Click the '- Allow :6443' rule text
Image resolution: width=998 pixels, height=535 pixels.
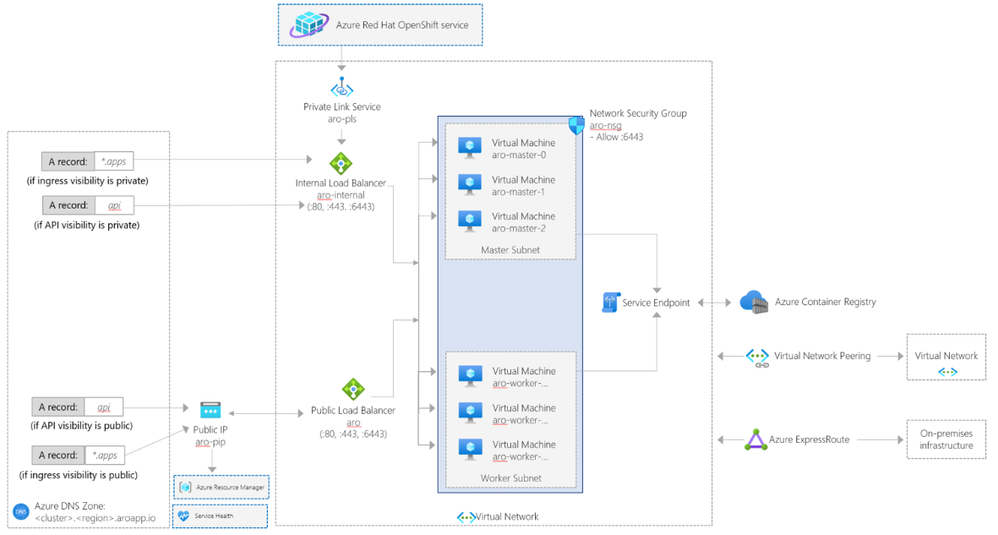point(616,137)
